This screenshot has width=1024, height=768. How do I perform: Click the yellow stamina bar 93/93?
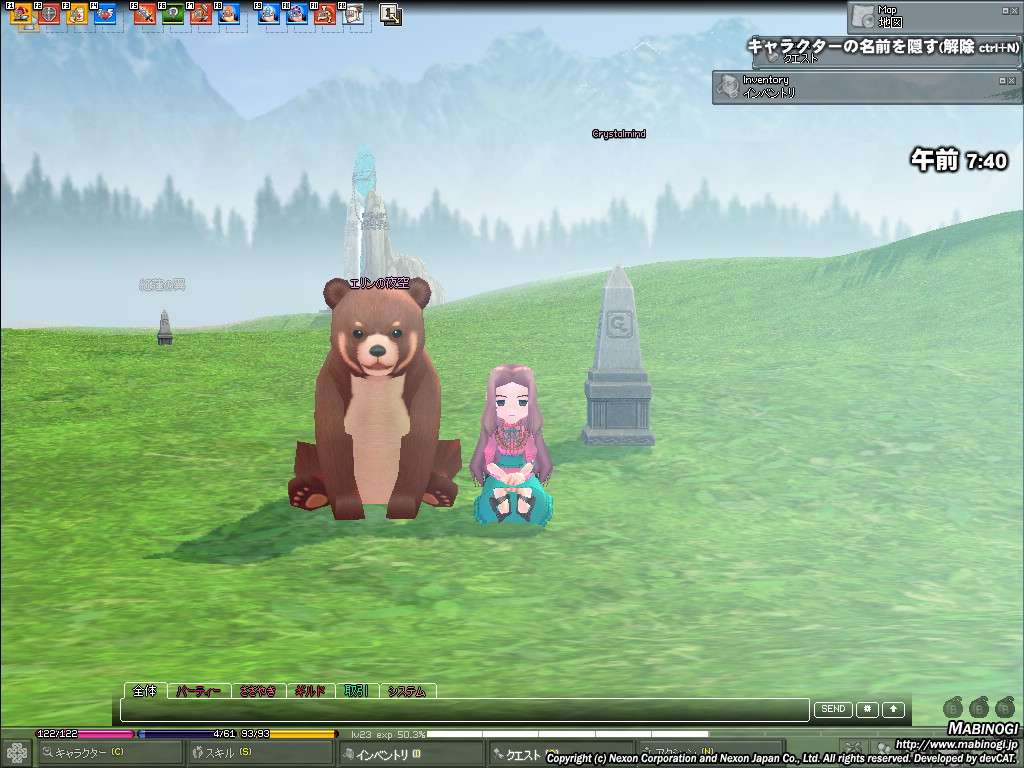coord(289,734)
